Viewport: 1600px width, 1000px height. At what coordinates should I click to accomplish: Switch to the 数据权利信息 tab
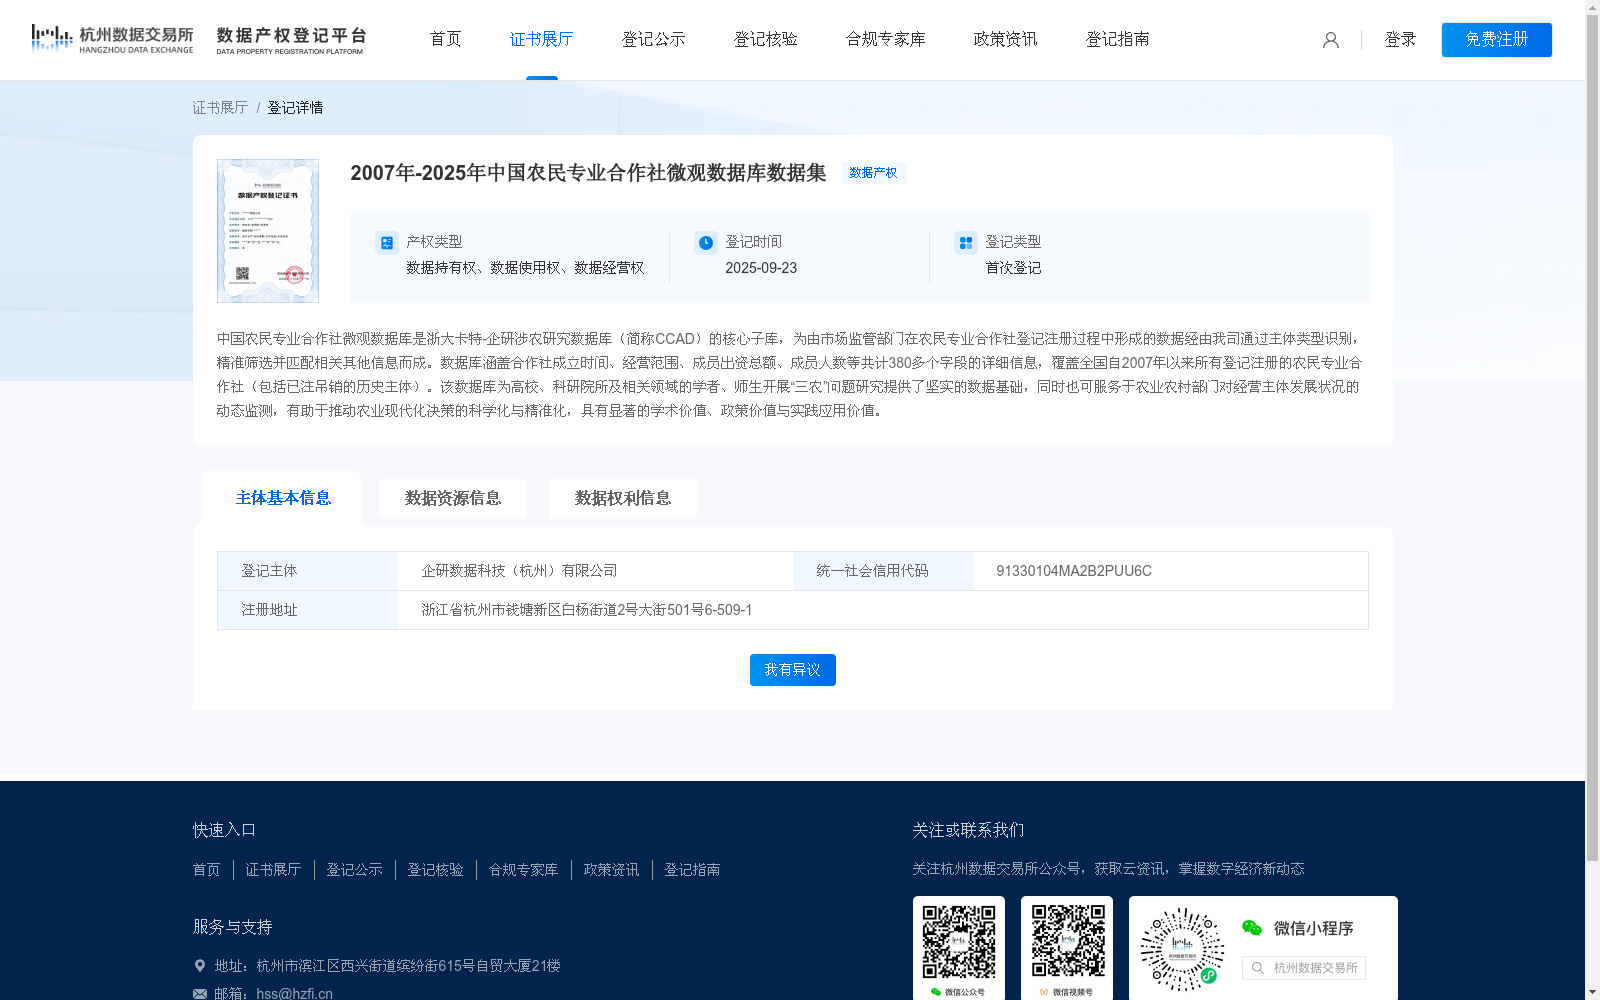[623, 498]
